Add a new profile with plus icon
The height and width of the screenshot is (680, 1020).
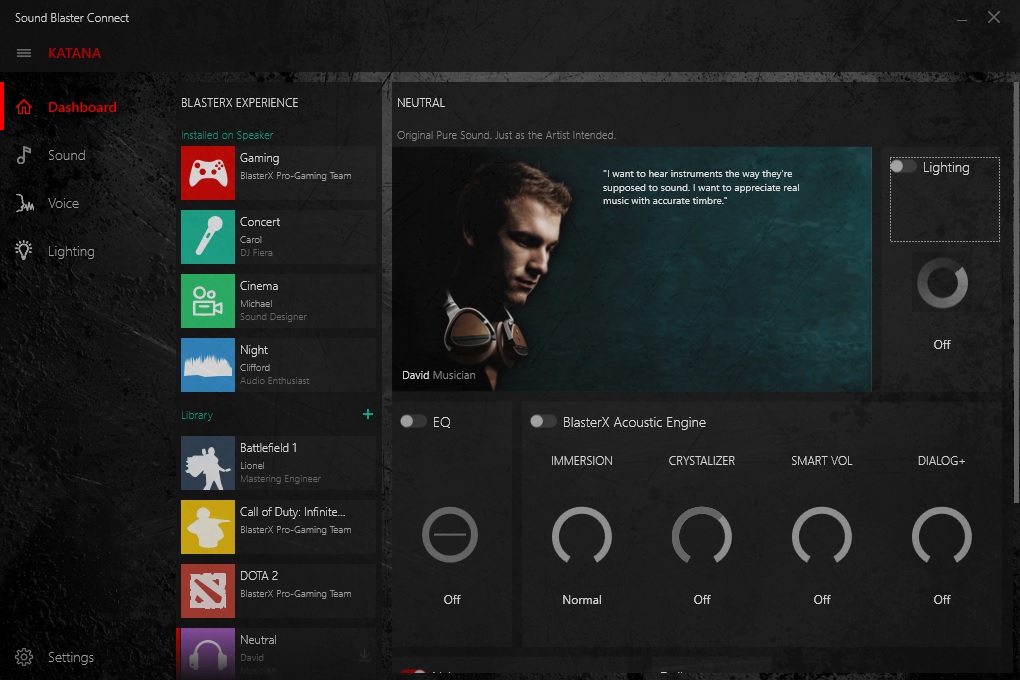[367, 415]
